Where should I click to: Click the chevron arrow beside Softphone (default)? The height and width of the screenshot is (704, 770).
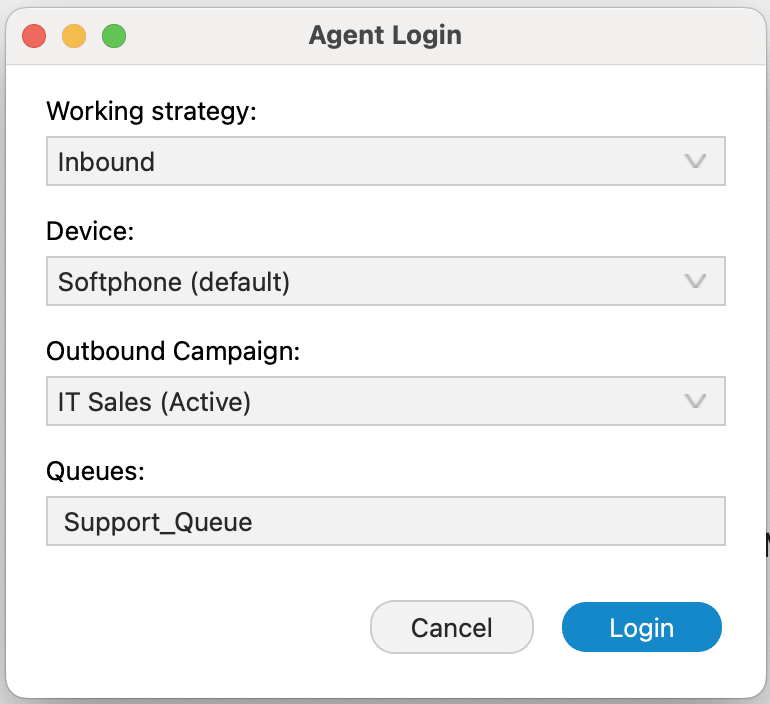click(x=695, y=281)
